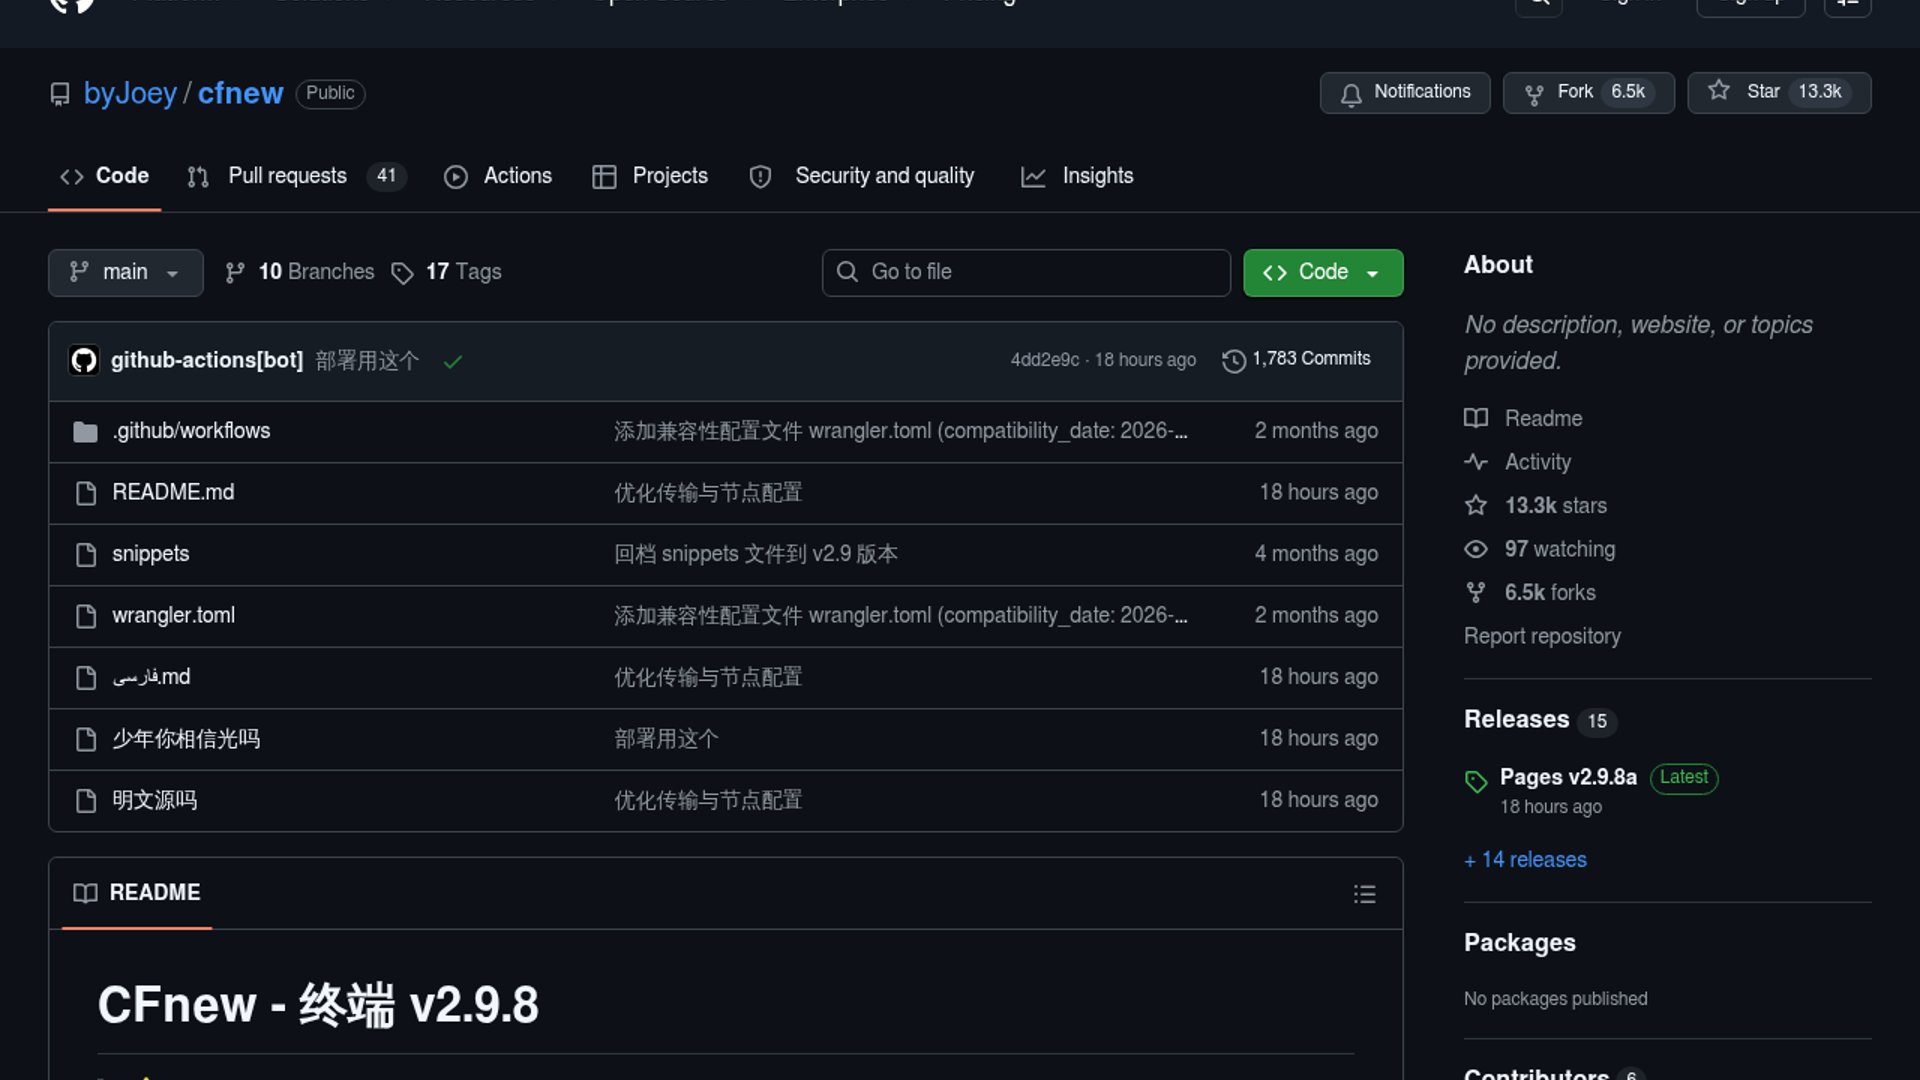Viewport: 1920px width, 1080px height.
Task: Focus the Go to file search field
Action: click(x=1026, y=272)
